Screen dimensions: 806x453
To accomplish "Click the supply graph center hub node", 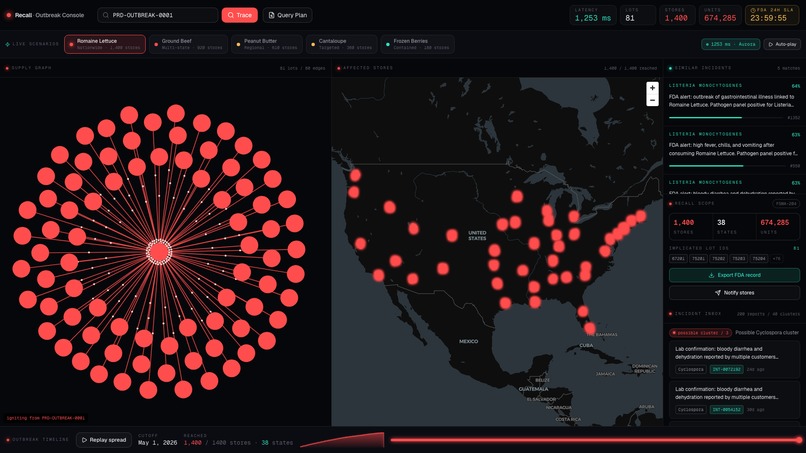I will 159,252.
